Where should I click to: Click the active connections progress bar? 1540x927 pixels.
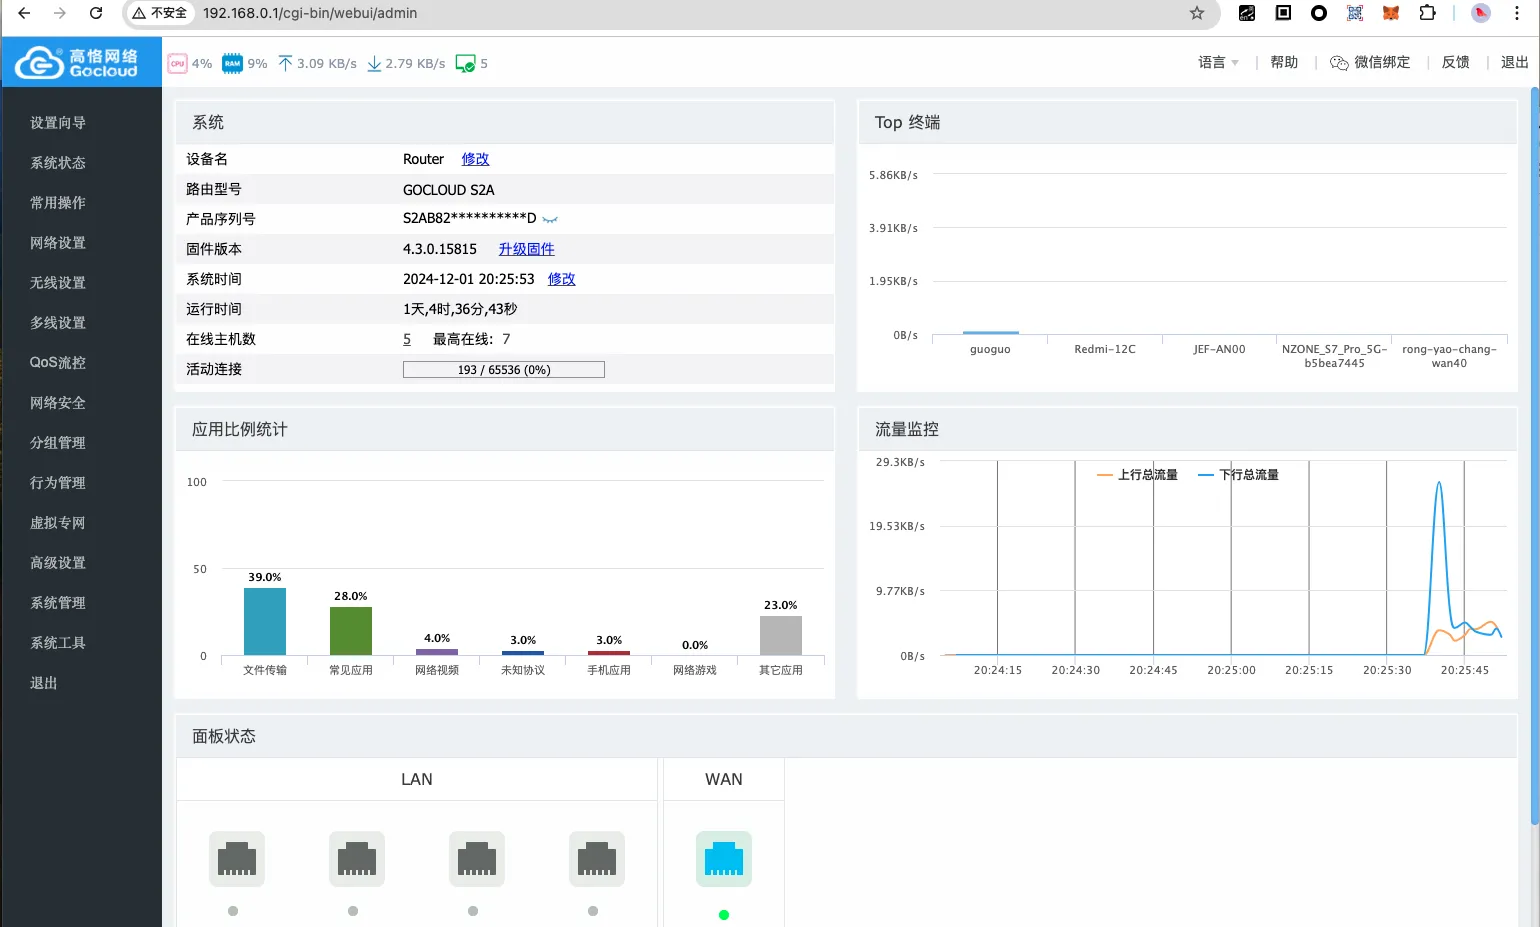[504, 370]
